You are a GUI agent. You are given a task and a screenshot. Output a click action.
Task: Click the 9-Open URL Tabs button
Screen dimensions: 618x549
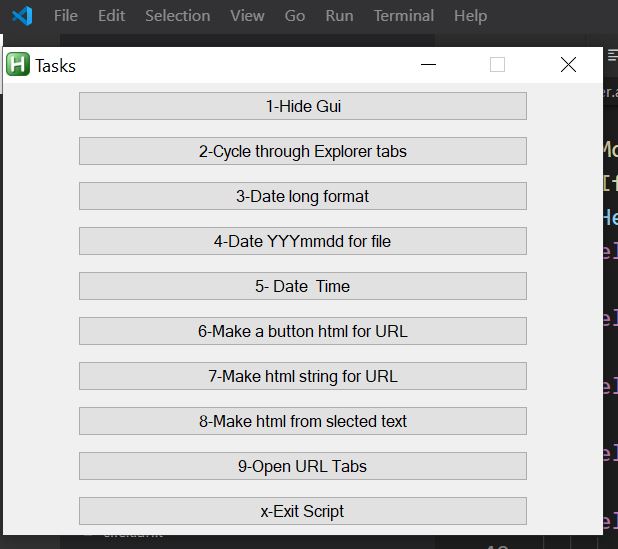(302, 466)
